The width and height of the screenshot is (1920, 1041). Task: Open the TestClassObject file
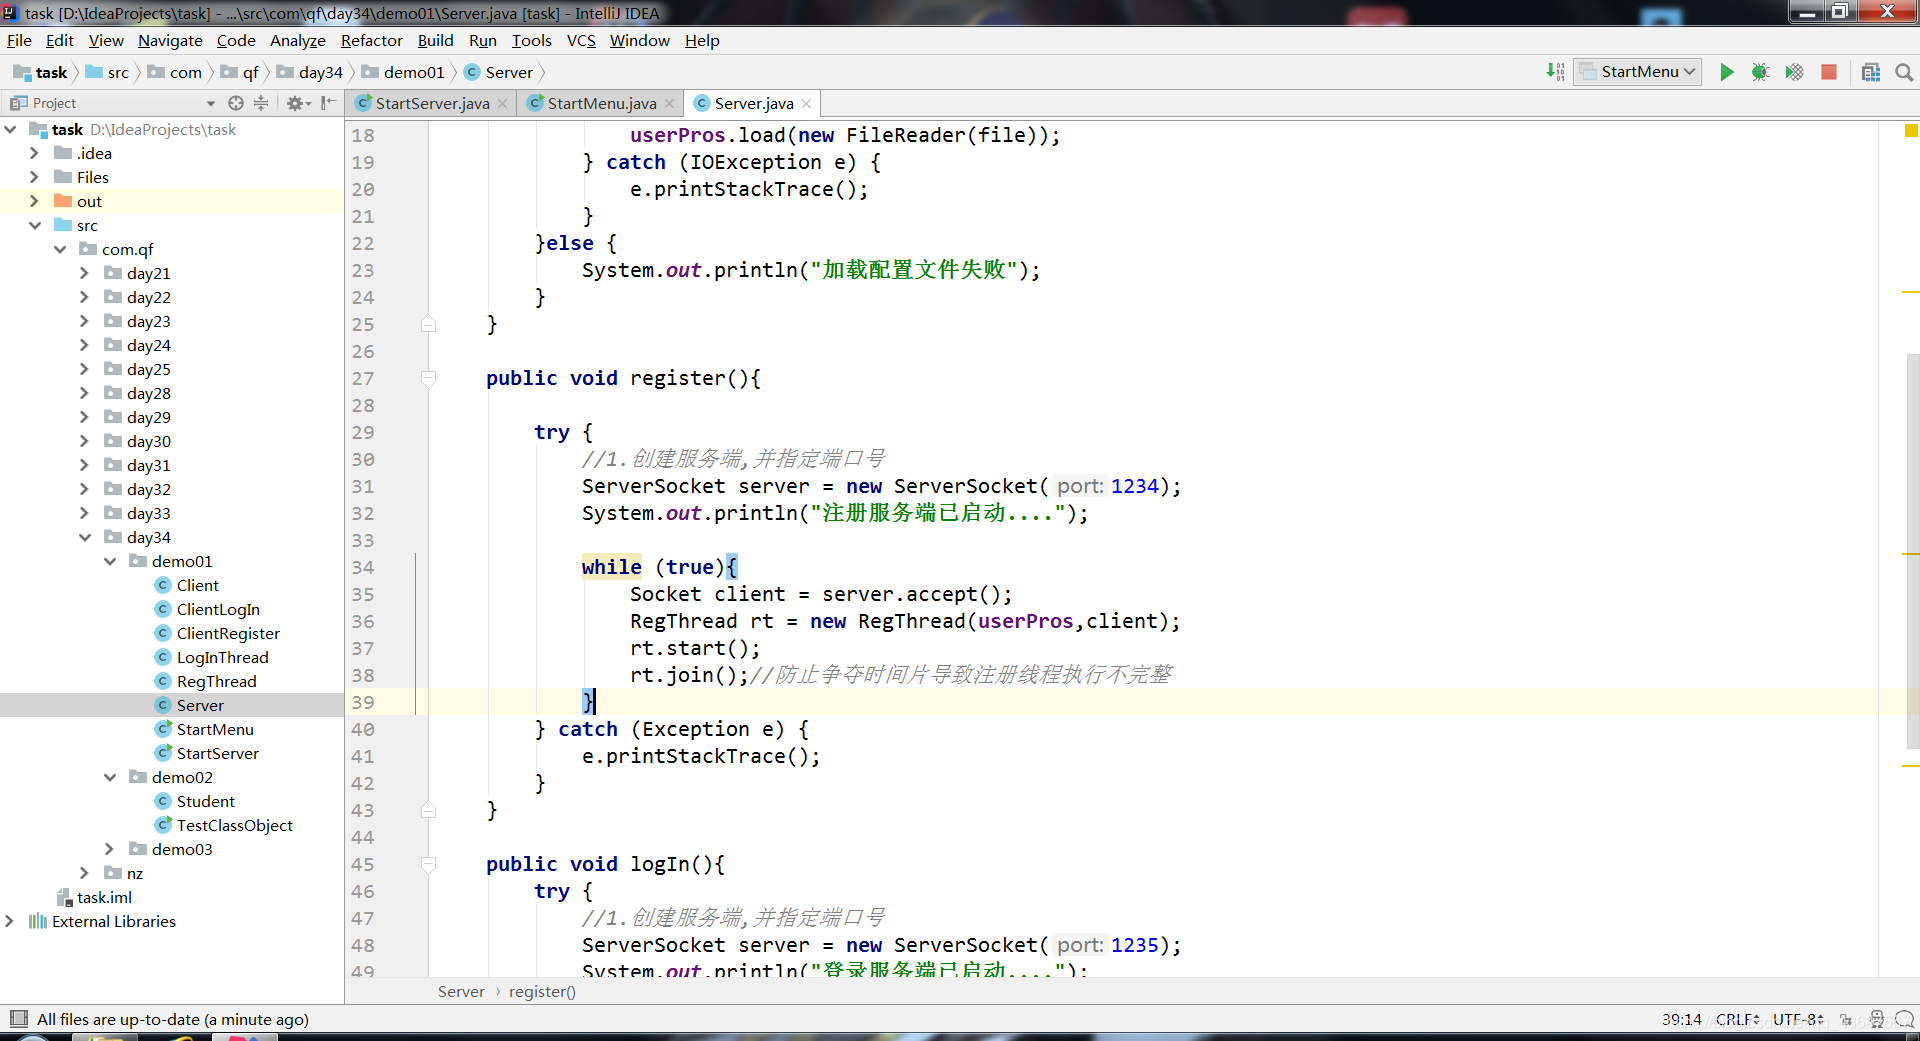coord(234,825)
